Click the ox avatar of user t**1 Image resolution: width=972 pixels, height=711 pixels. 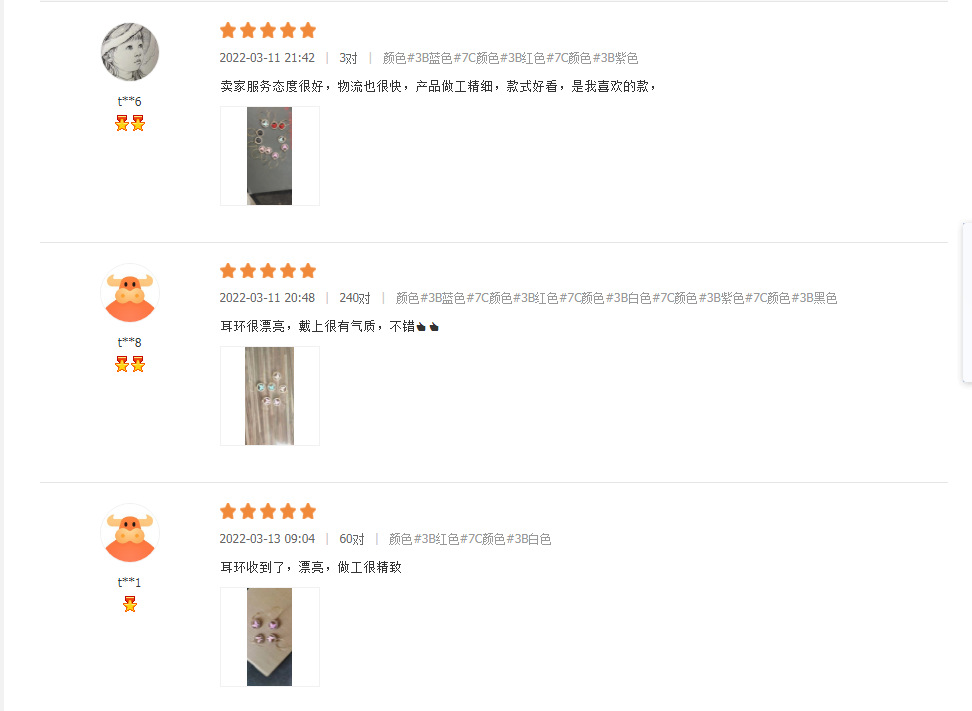pos(130,533)
